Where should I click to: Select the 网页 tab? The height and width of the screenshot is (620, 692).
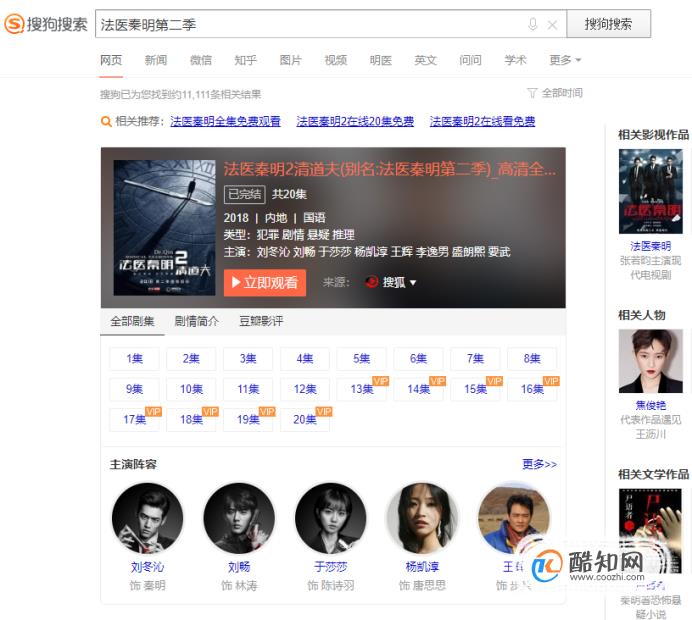(x=111, y=60)
